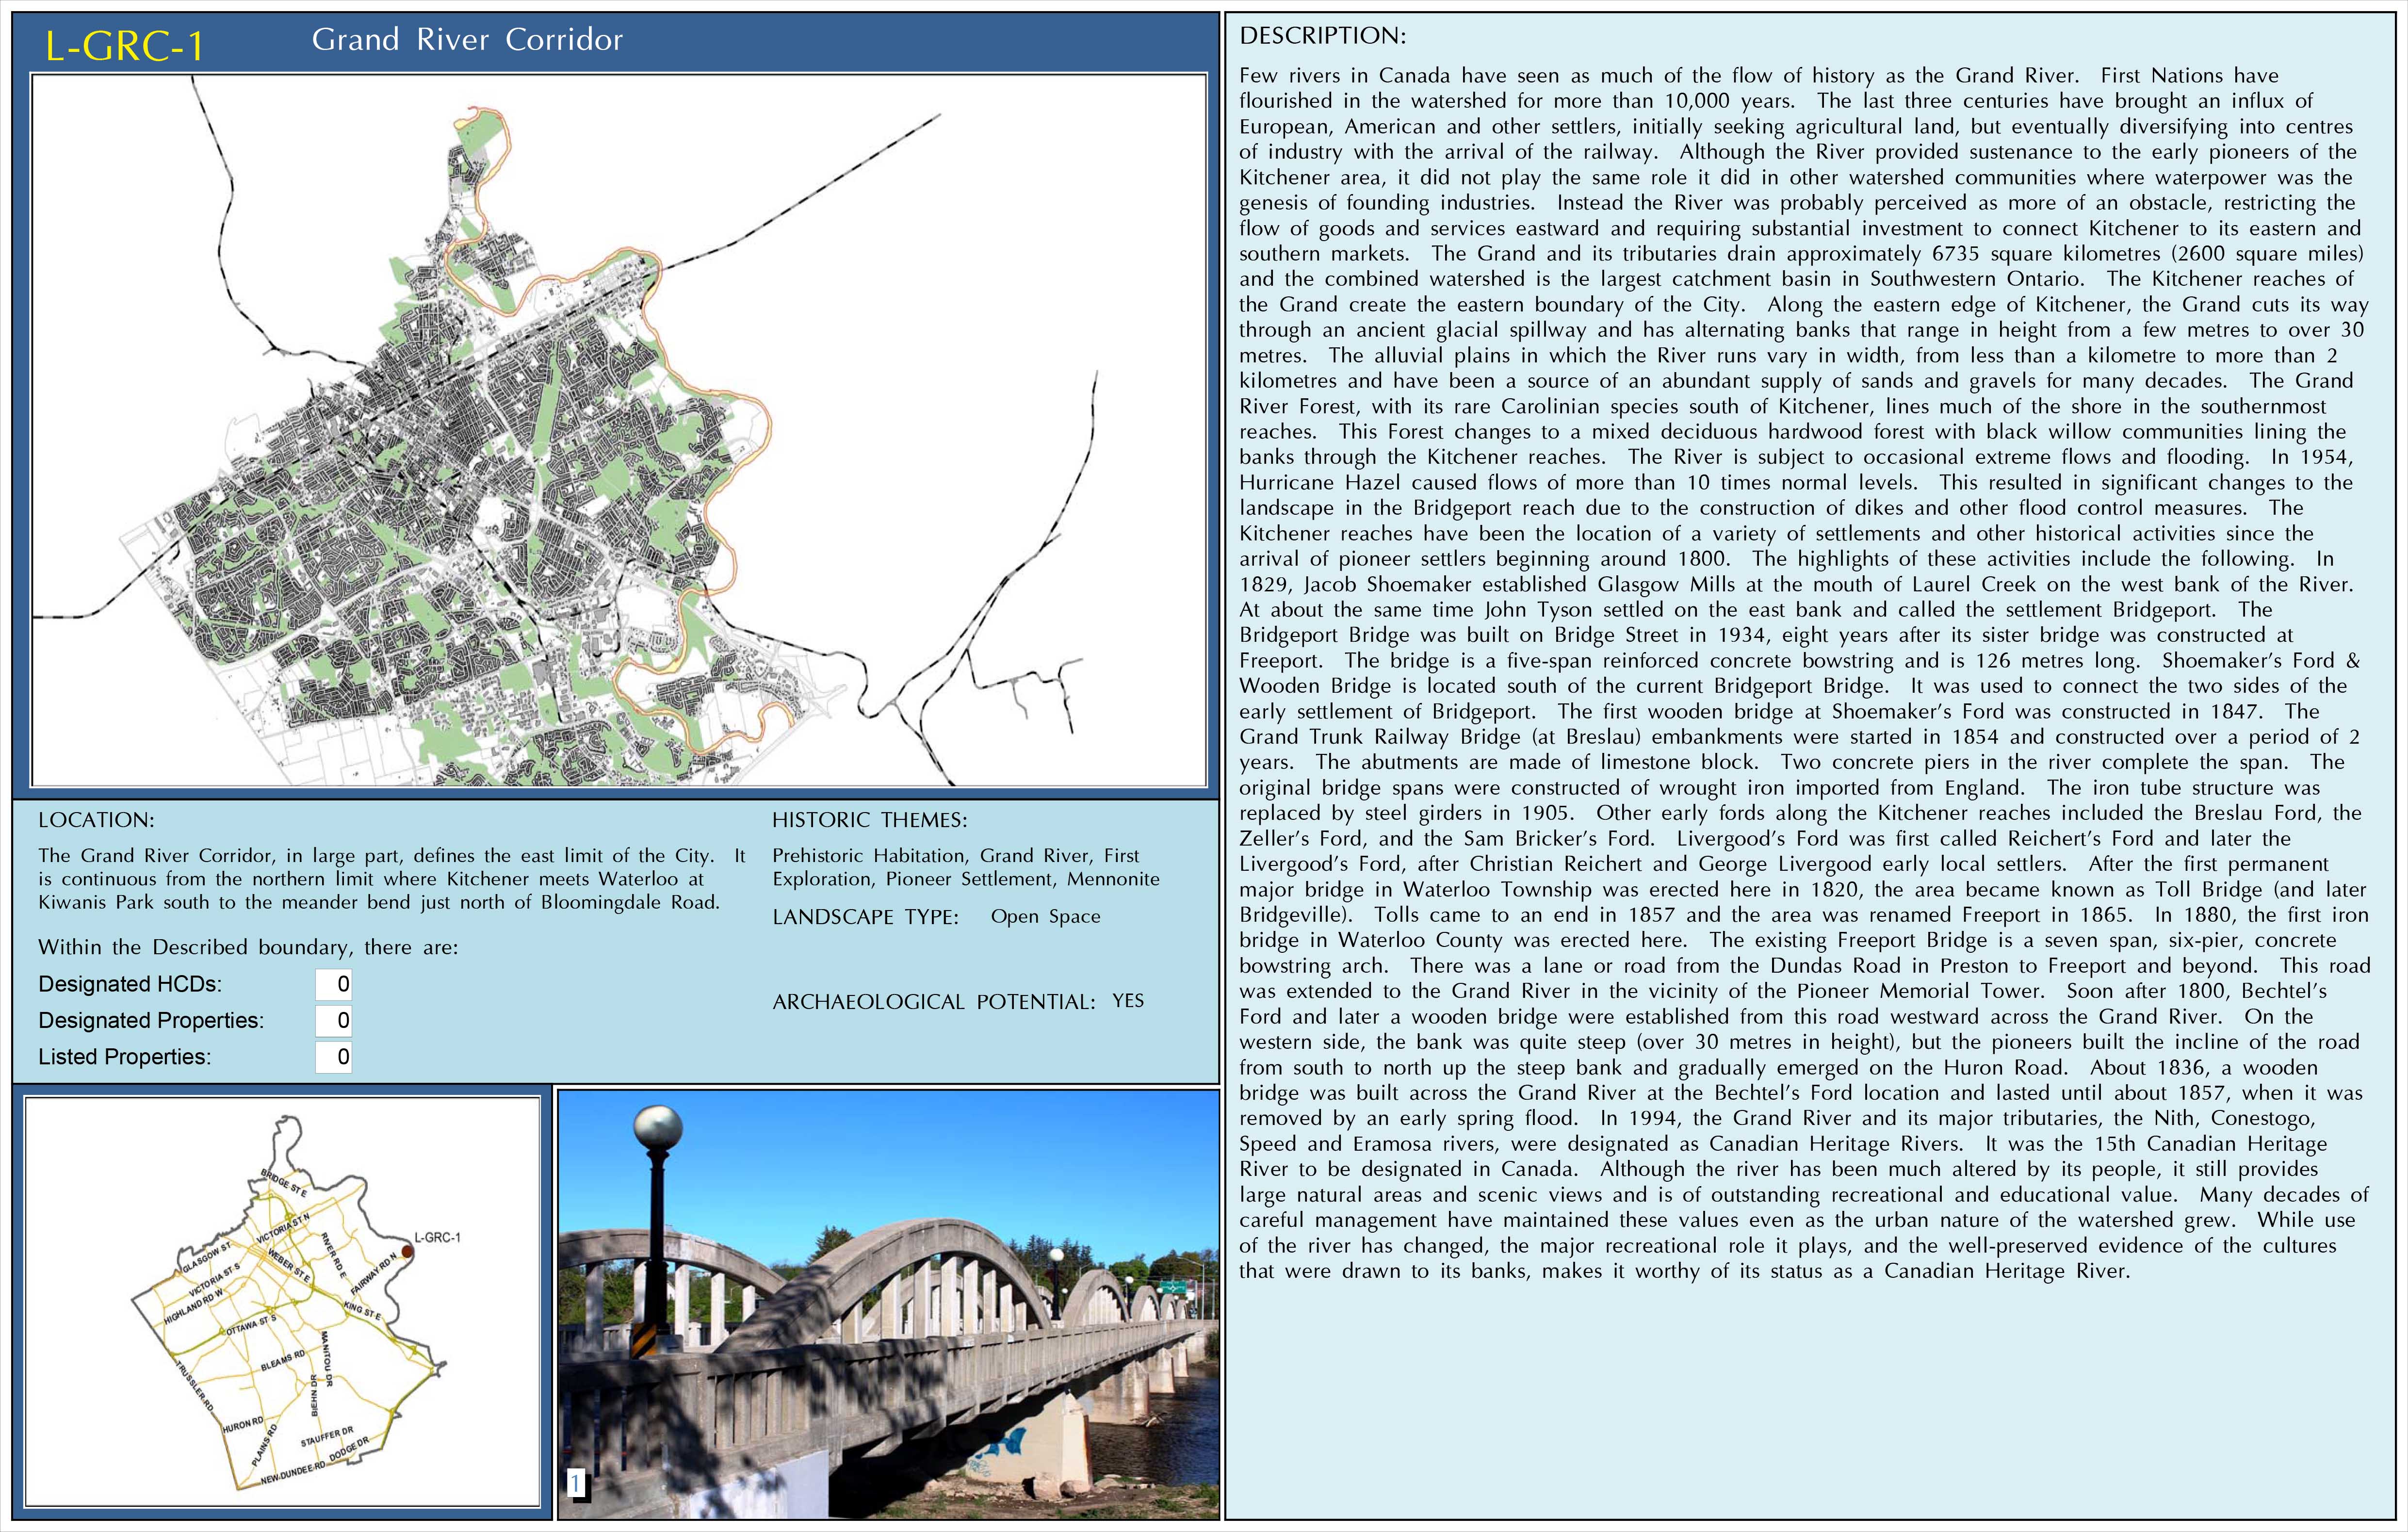The image size is (2408, 1532).
Task: Click the HISTORIC THEMES heading
Action: (869, 820)
